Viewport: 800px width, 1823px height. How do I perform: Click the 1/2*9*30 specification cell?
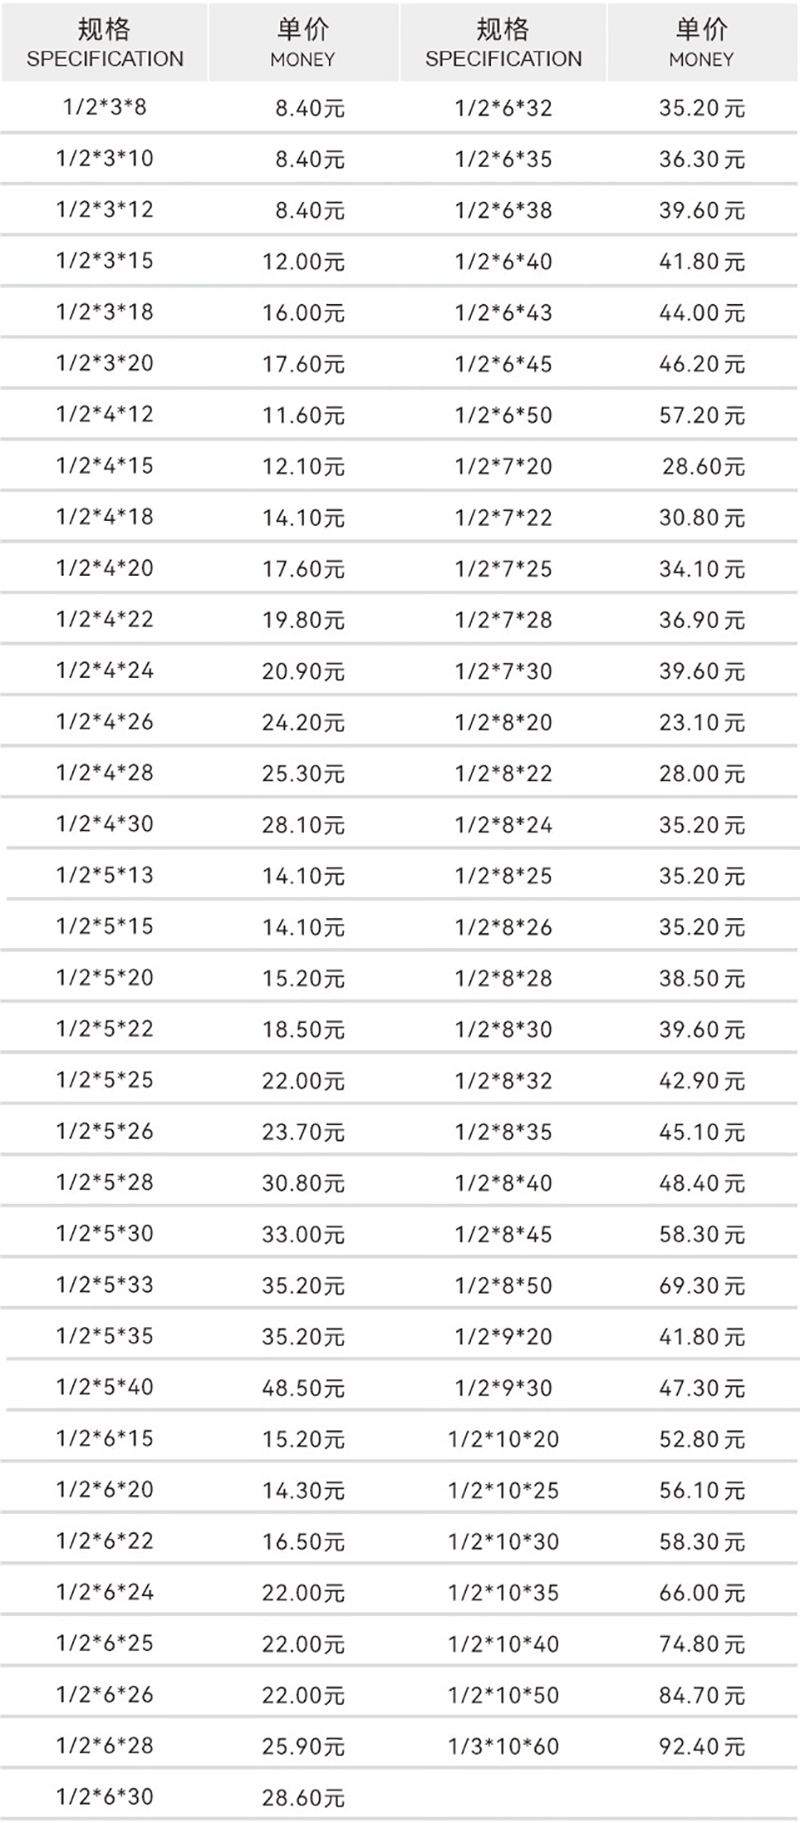click(503, 1388)
